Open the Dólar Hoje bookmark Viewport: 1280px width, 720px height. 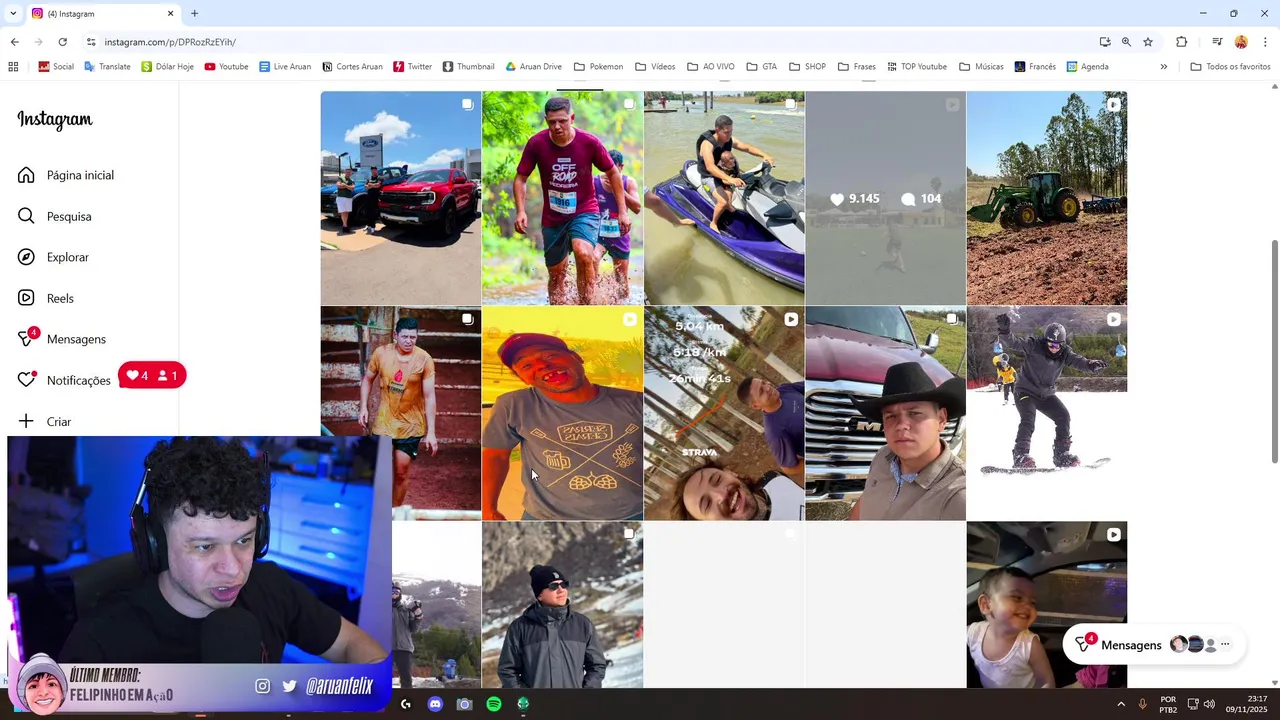(x=167, y=67)
